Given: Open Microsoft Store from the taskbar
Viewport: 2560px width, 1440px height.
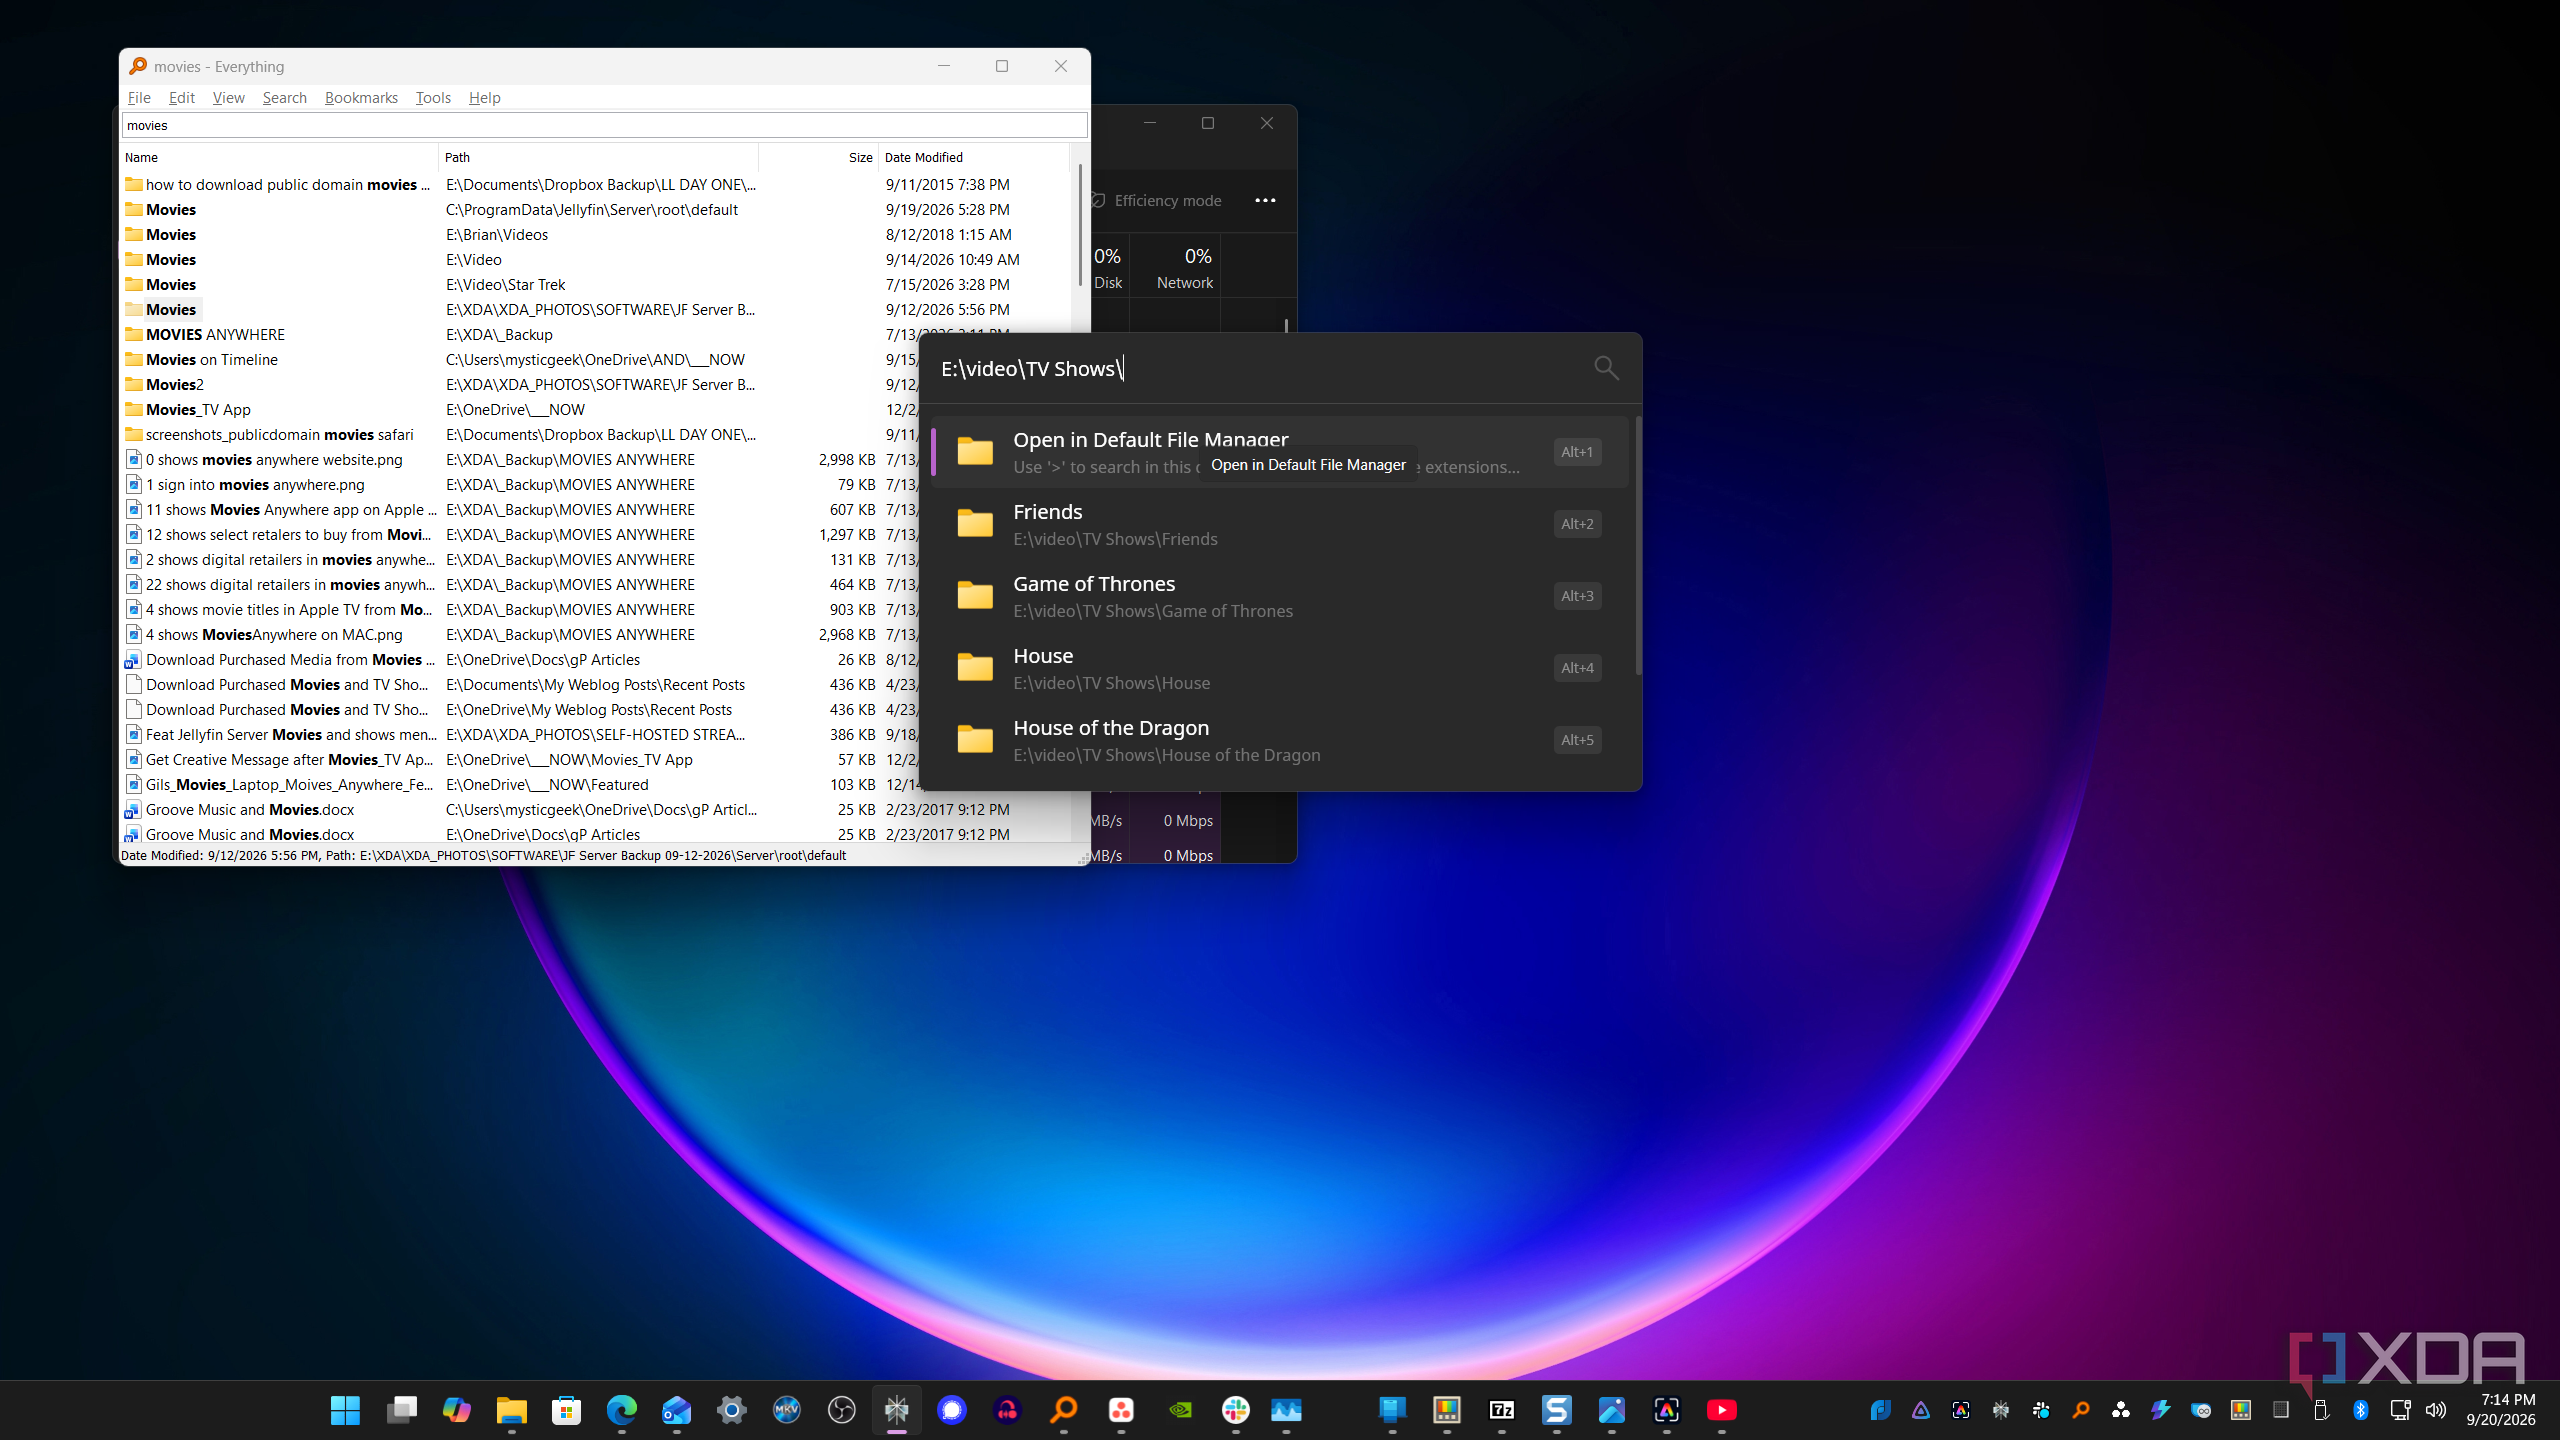Looking at the screenshot, I should (x=567, y=1410).
